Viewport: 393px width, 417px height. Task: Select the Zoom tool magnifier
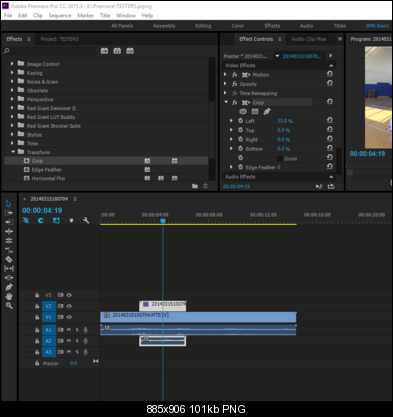[9, 305]
